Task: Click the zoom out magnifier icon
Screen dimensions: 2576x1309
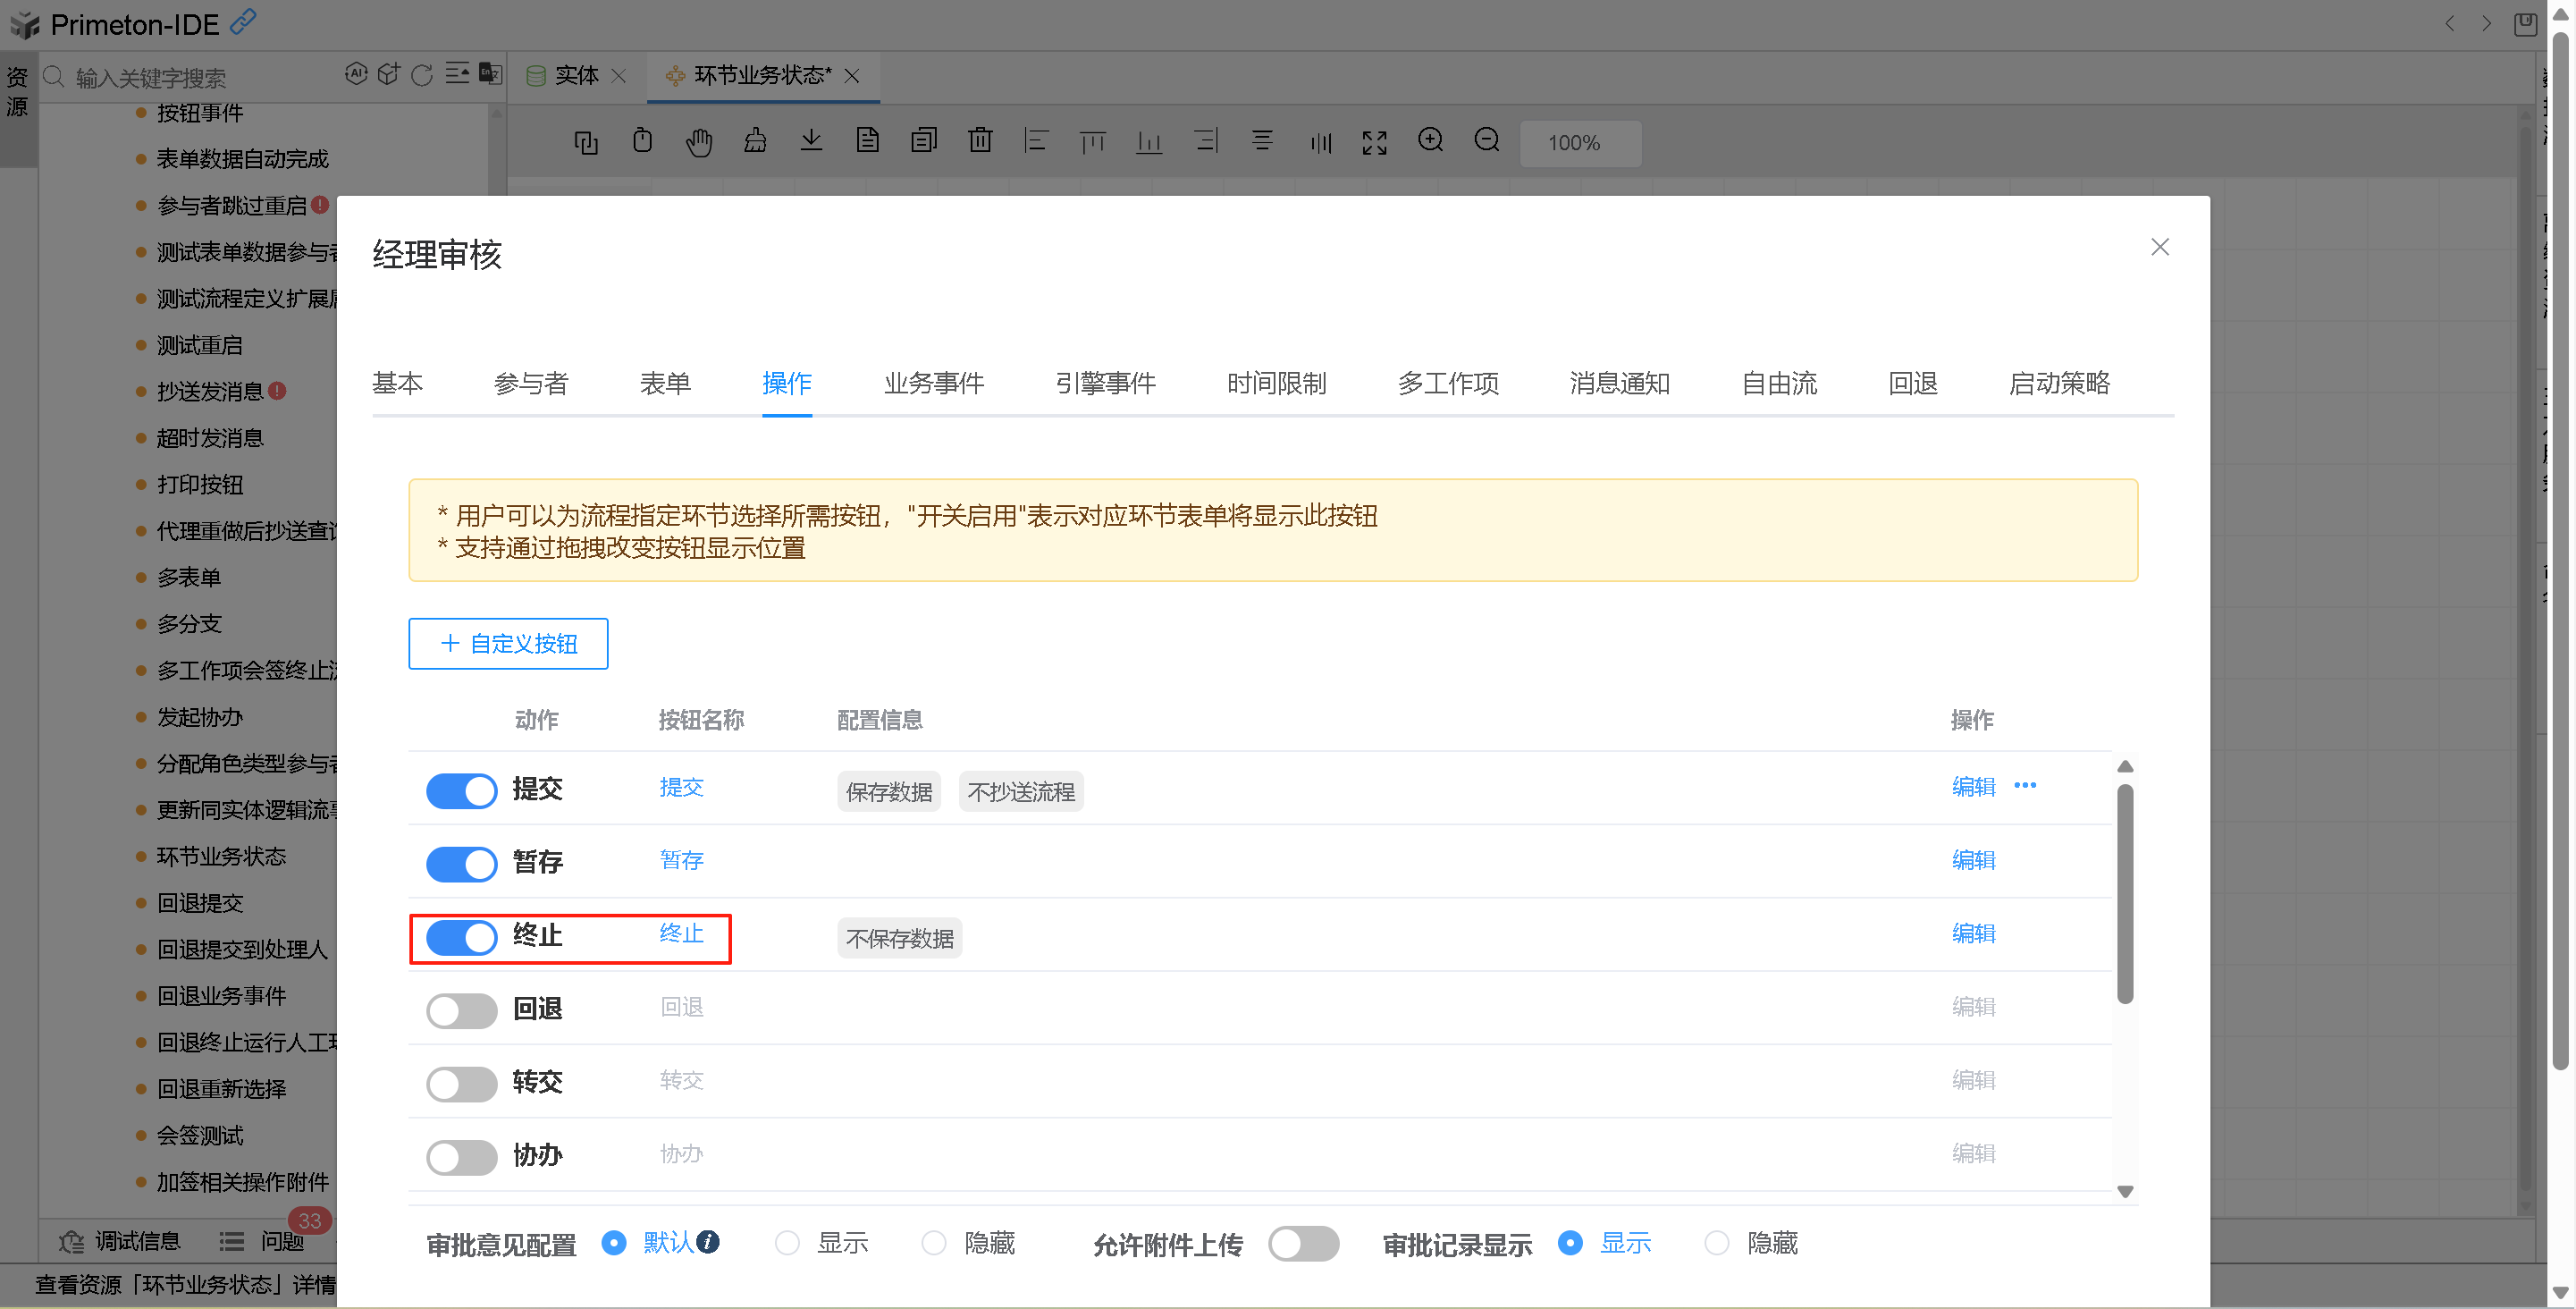Action: pyautogui.click(x=1487, y=141)
